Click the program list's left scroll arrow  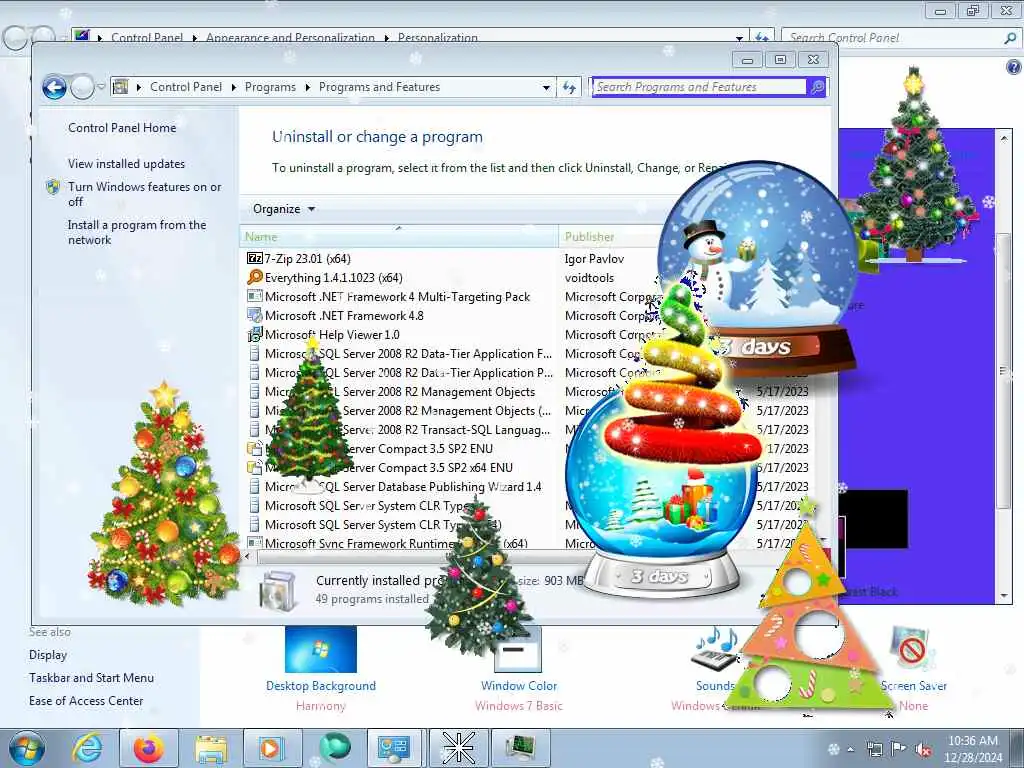pyautogui.click(x=247, y=558)
